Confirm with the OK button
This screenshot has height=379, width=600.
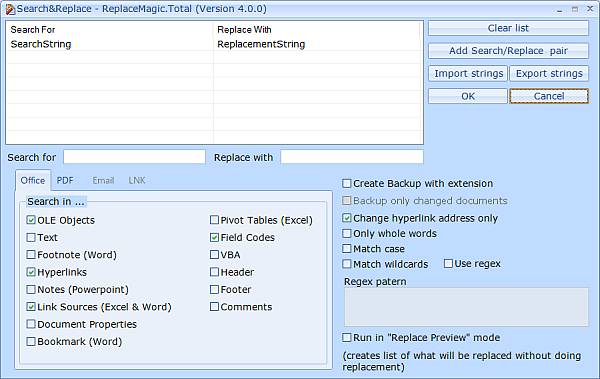[x=468, y=96]
